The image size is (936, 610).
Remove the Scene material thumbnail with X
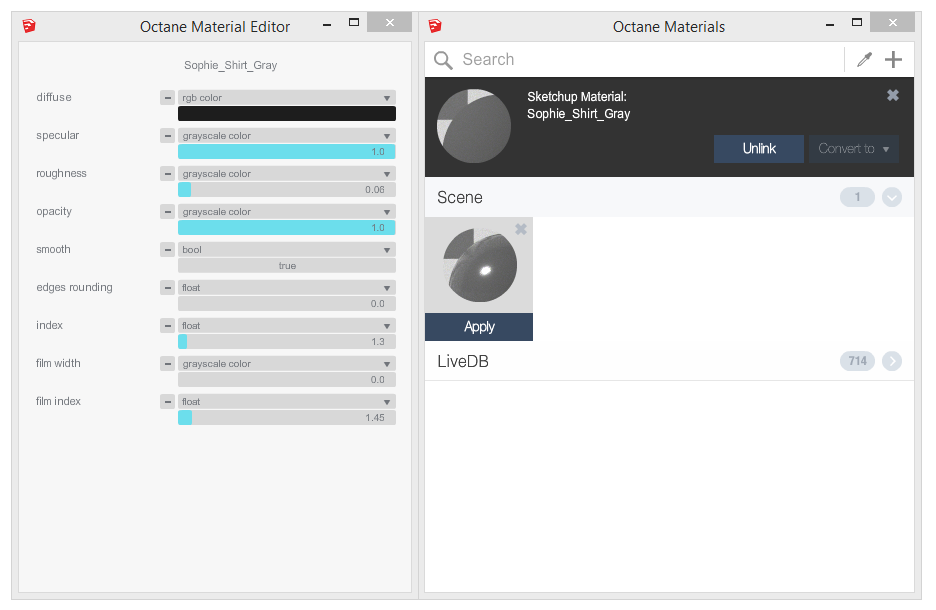pyautogui.click(x=521, y=229)
